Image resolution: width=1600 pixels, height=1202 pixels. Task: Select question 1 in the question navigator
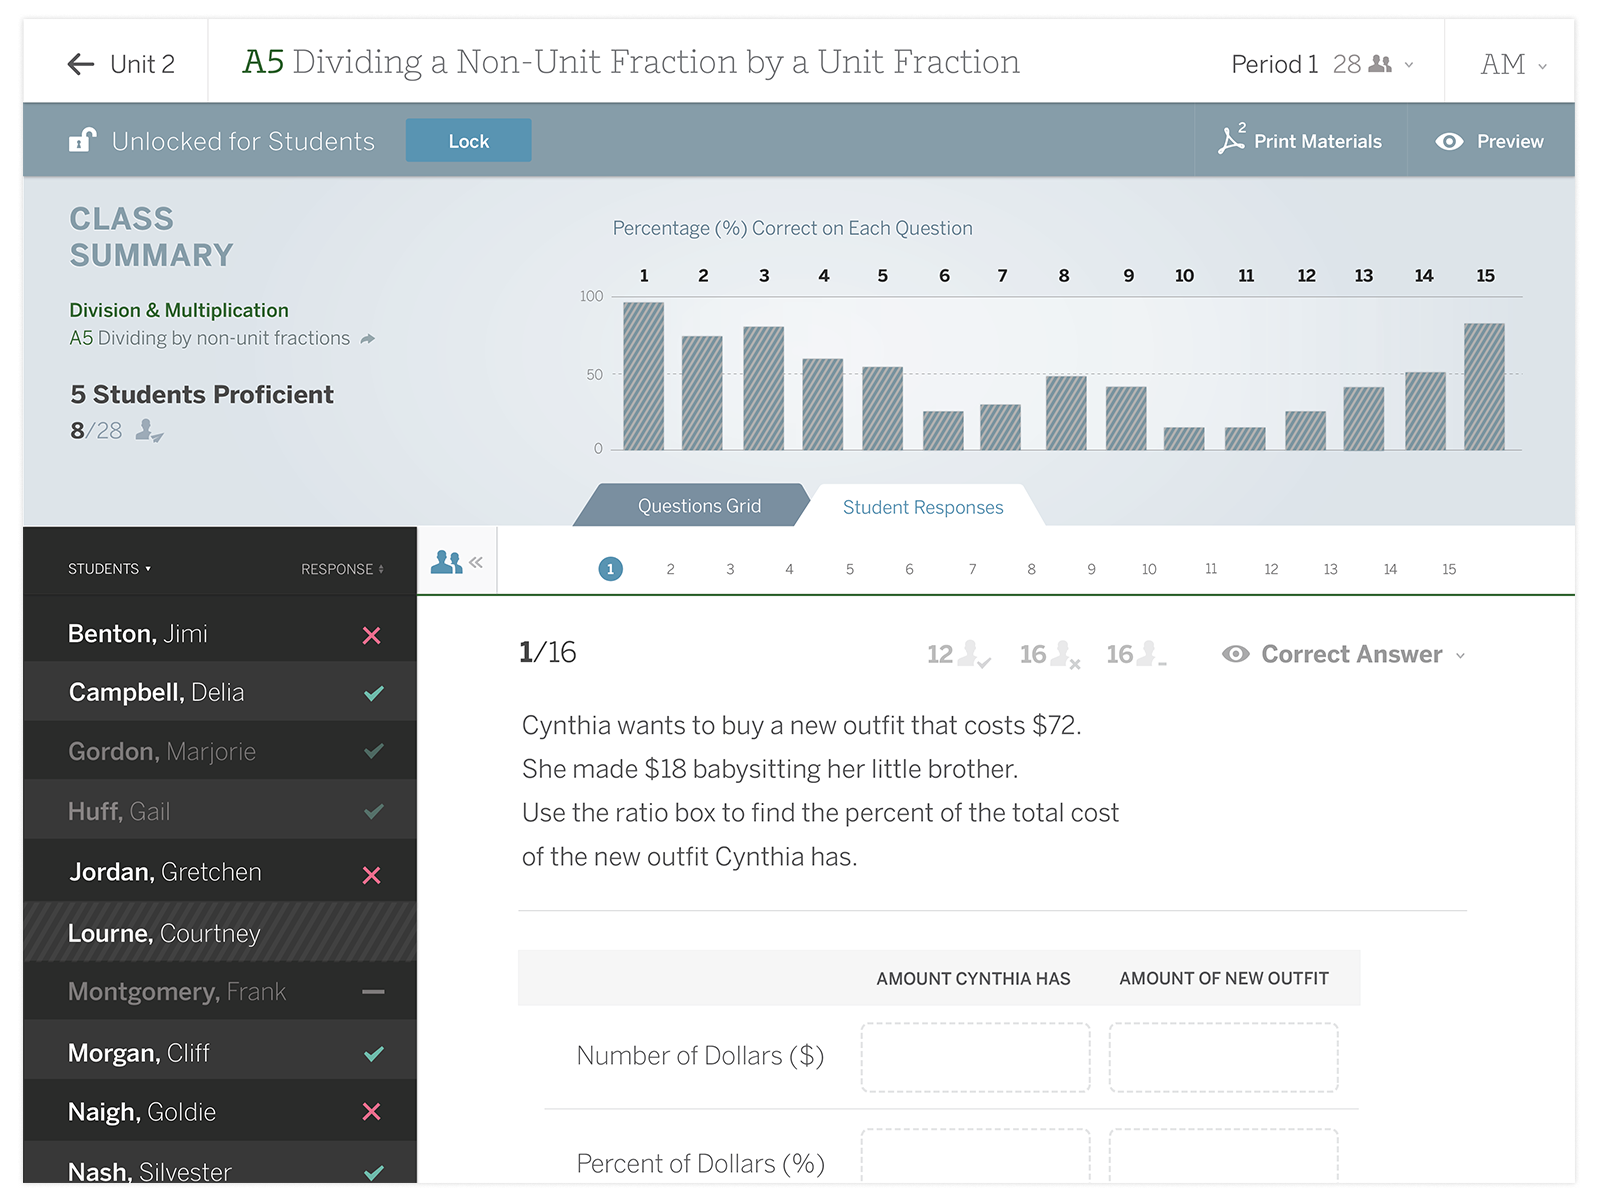(x=610, y=569)
